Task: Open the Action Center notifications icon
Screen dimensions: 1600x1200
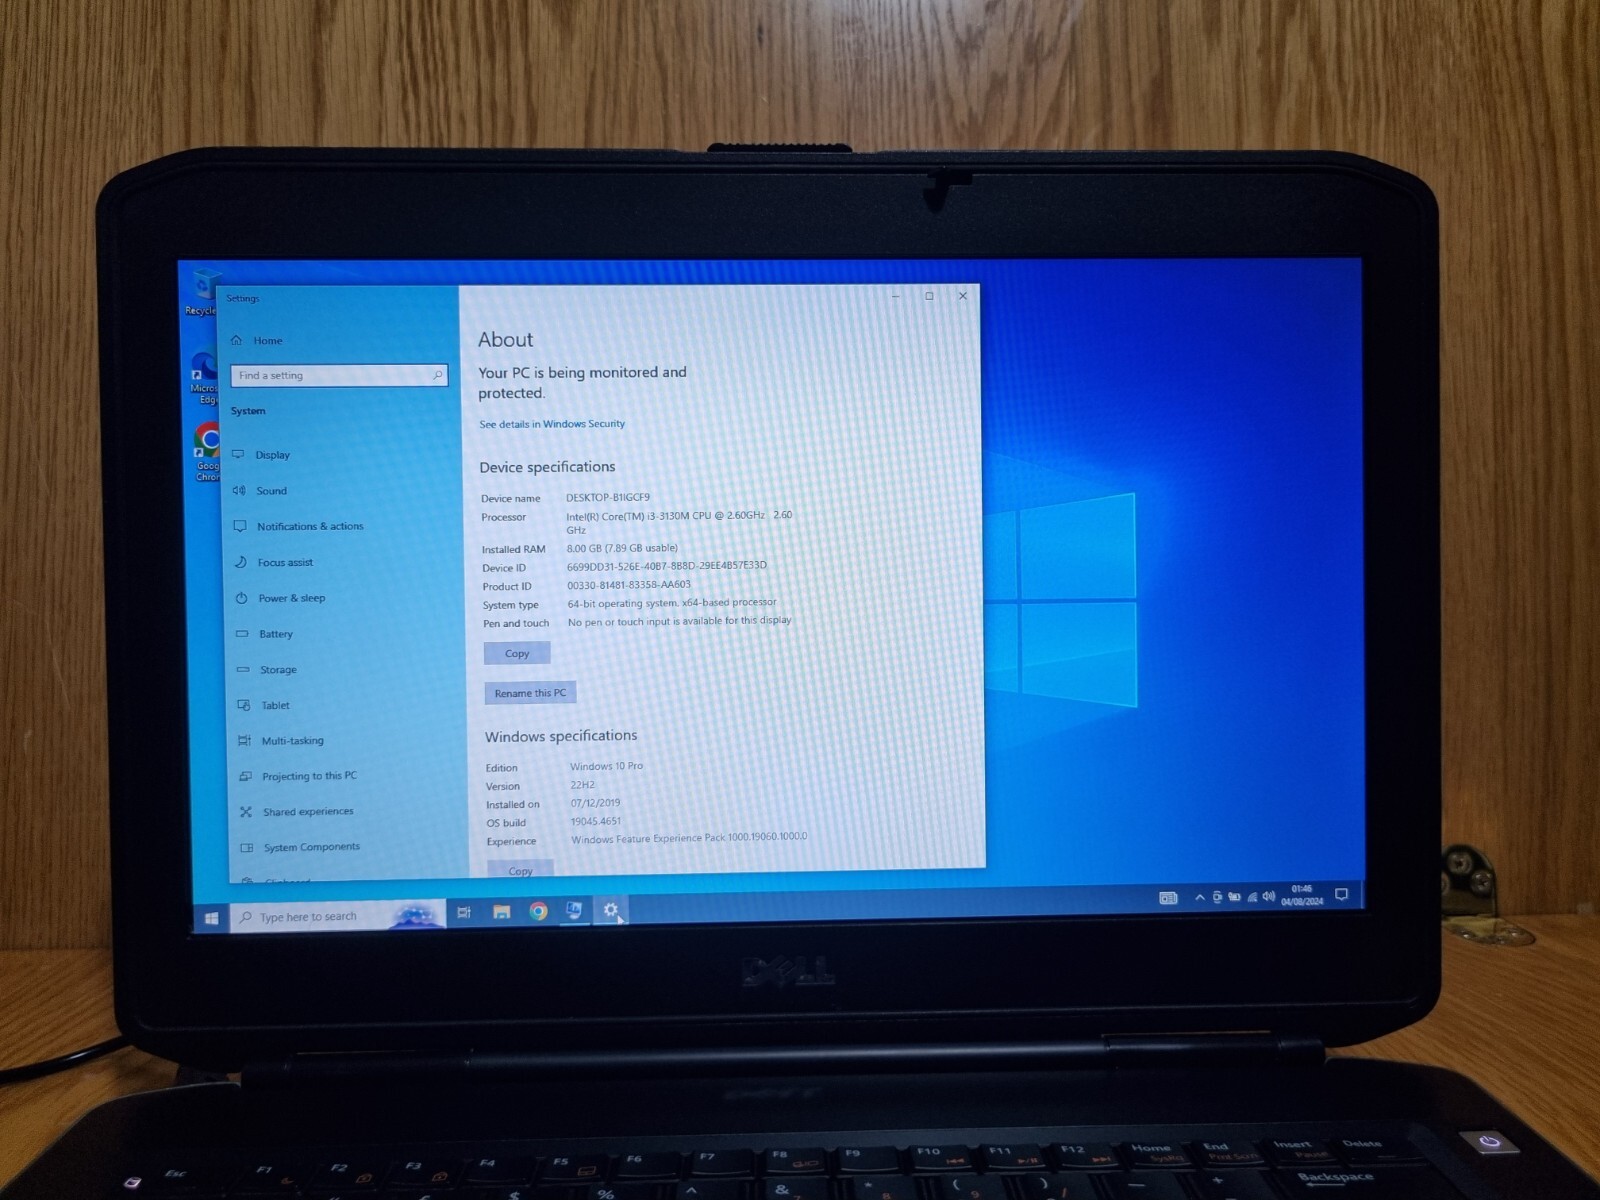Action: point(1342,894)
